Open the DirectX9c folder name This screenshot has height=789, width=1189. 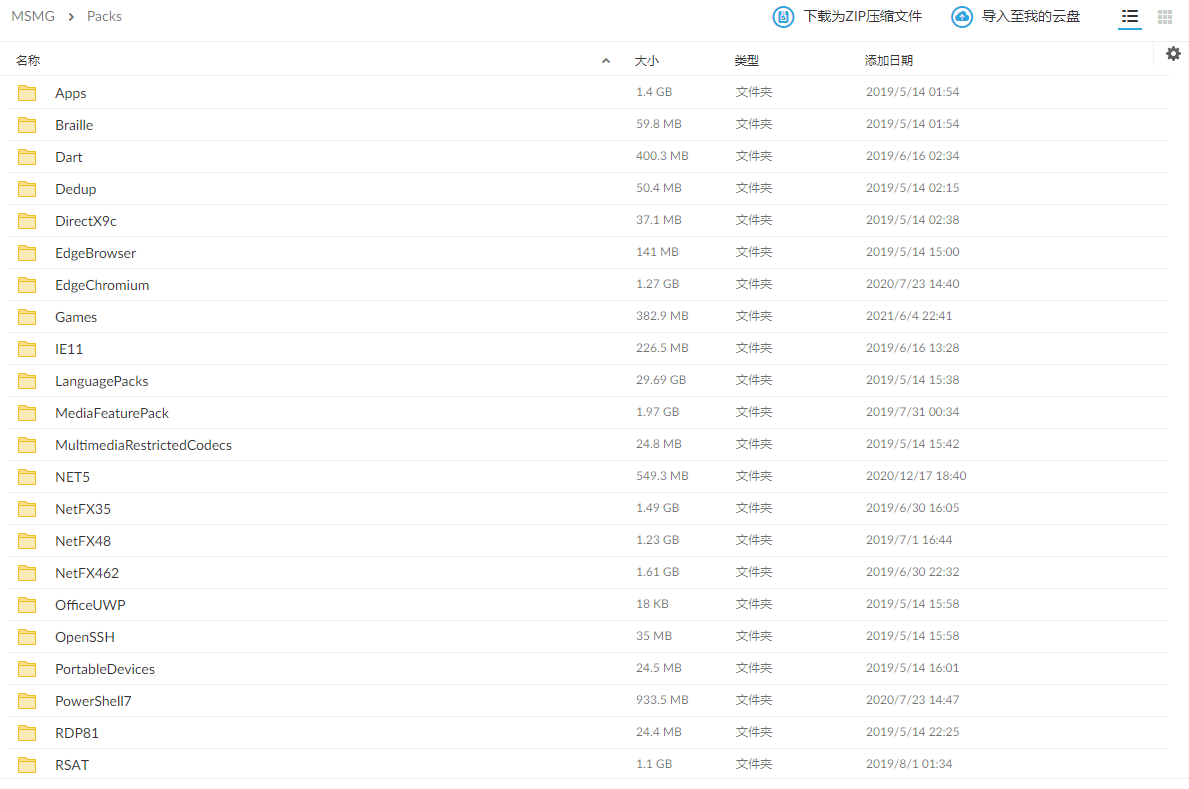pos(86,221)
